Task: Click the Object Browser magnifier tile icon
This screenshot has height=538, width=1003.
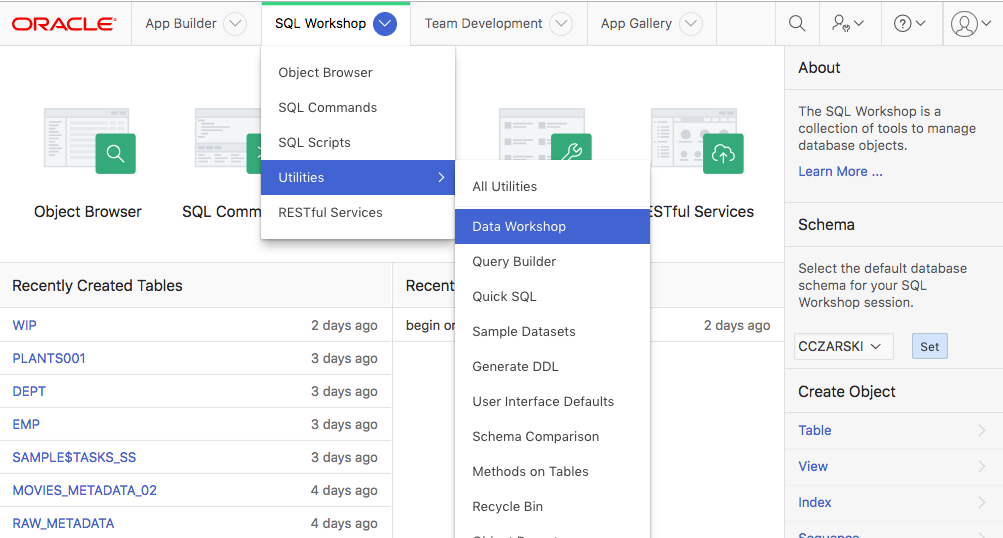Action: pos(115,154)
